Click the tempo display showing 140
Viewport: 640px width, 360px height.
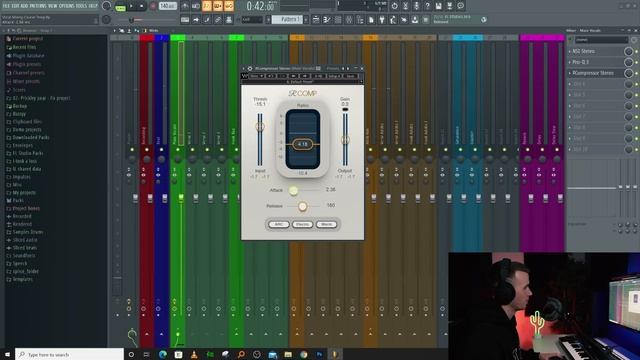(167, 6)
